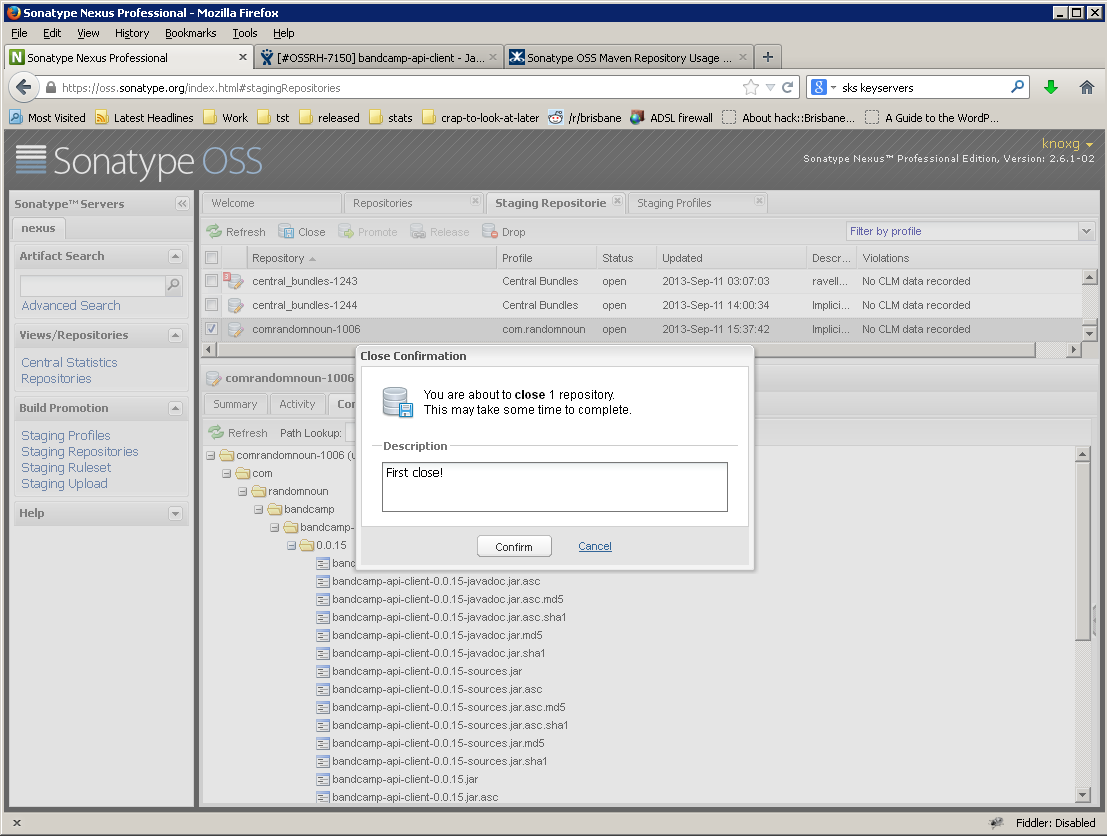Collapse the Build Promotion panel
Image resolution: width=1107 pixels, height=836 pixels.
pos(176,409)
